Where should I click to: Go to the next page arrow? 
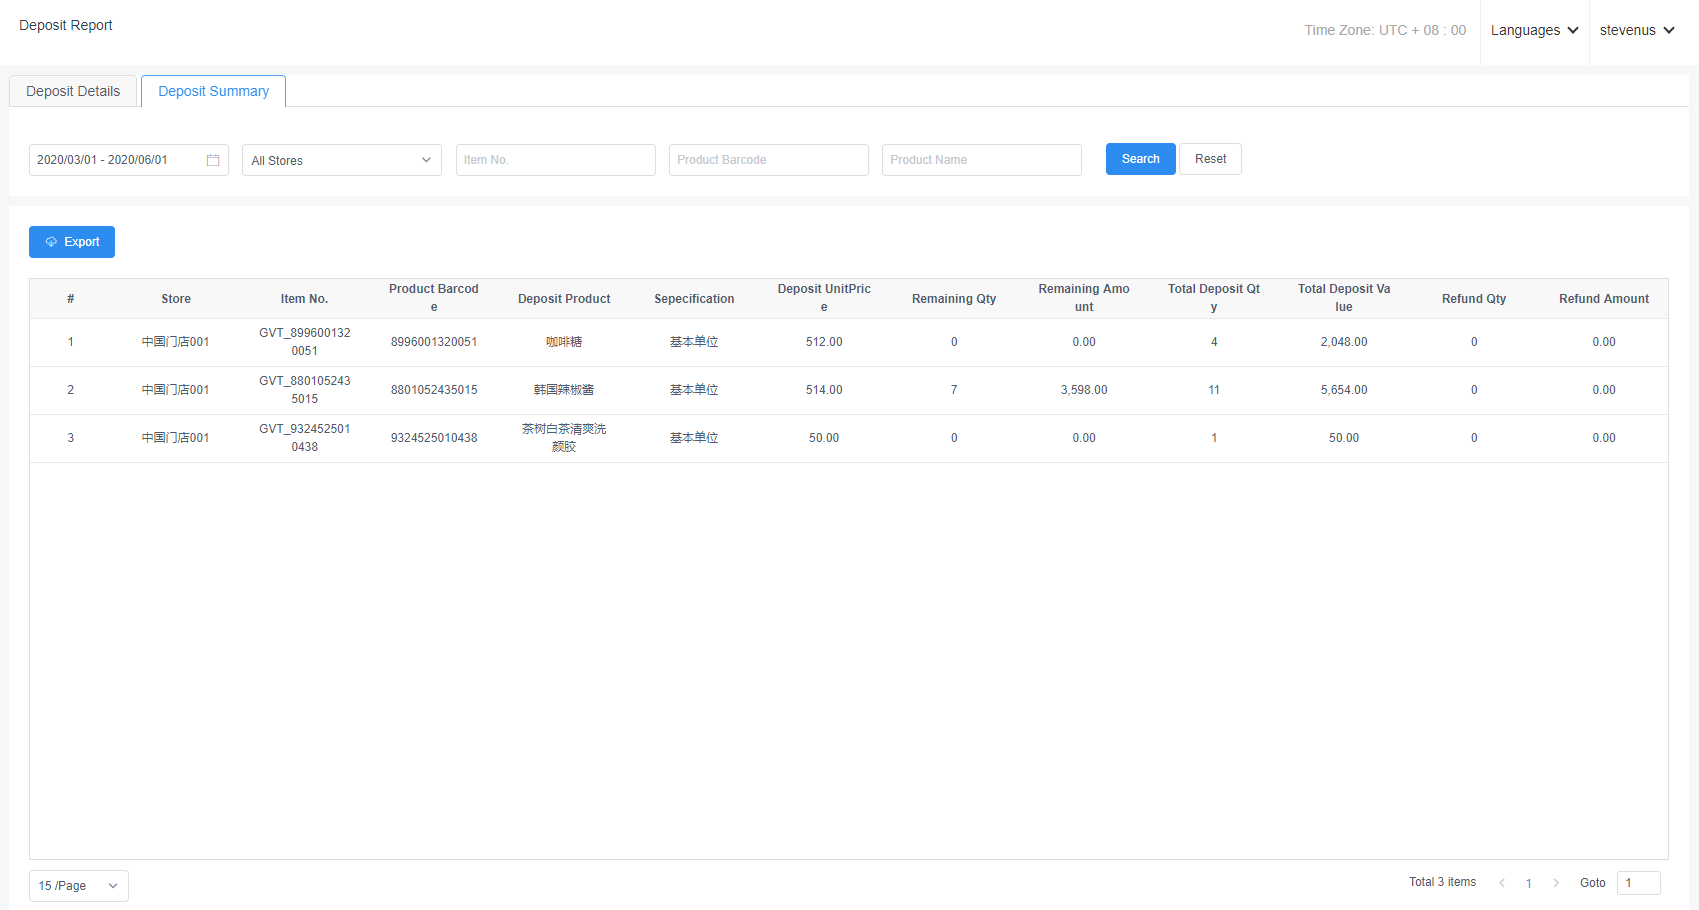[x=1556, y=883]
